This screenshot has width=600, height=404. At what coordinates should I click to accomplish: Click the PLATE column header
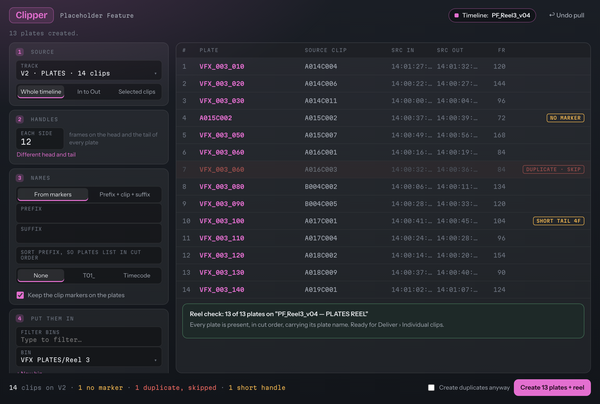pyautogui.click(x=209, y=50)
